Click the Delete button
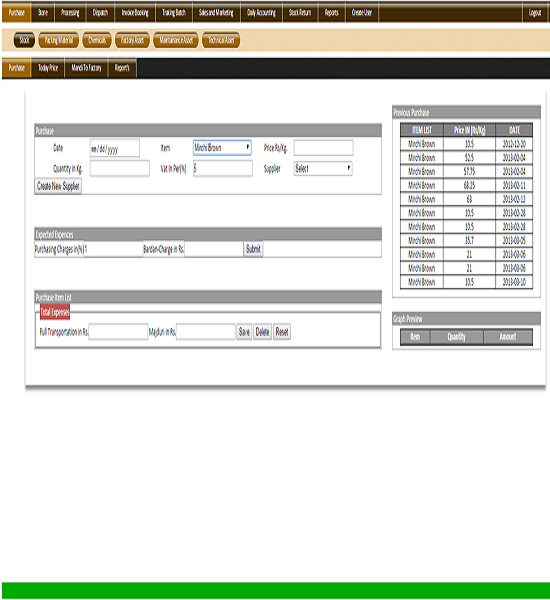 [263, 332]
